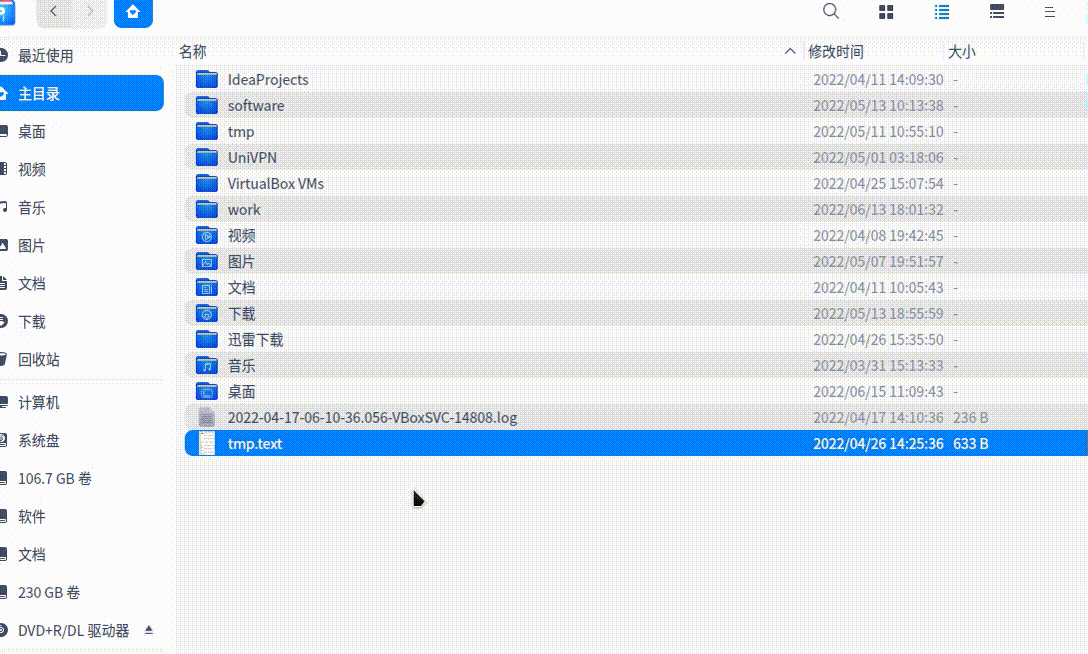Select 主目录 in the sidebar
1088x654 pixels.
click(x=44, y=93)
